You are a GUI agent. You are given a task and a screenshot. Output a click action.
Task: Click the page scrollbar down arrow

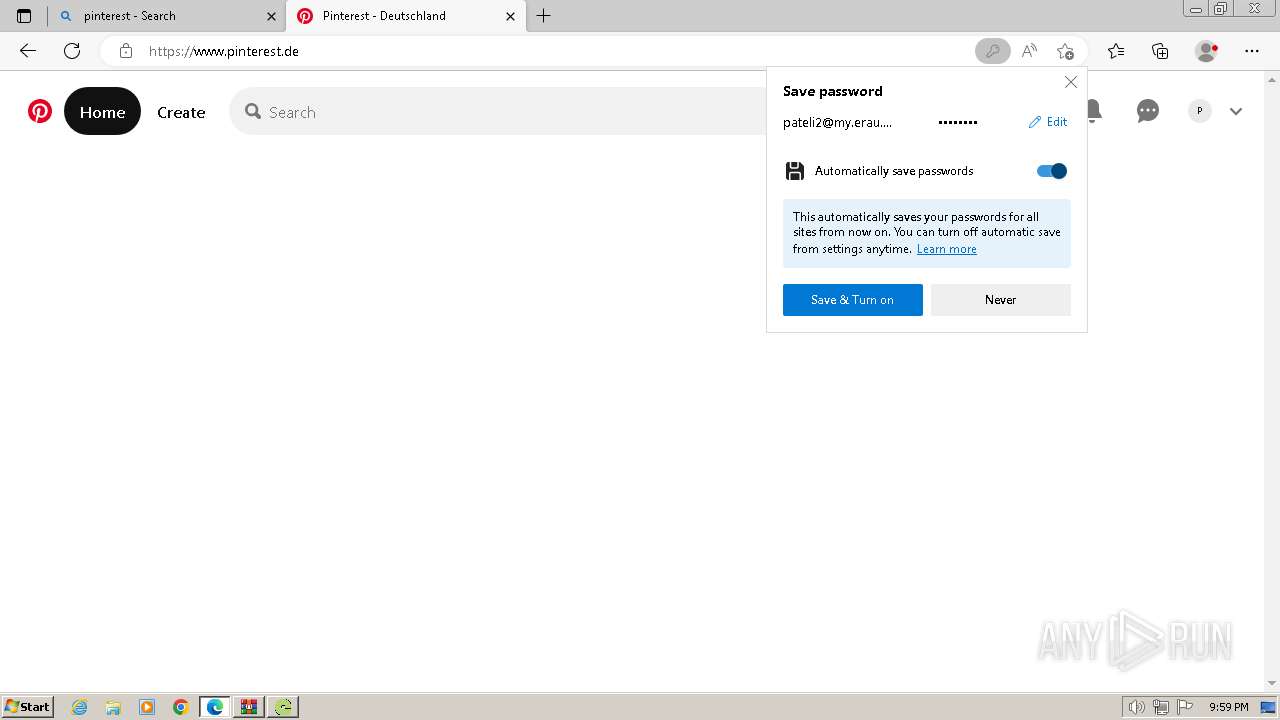point(1272,683)
